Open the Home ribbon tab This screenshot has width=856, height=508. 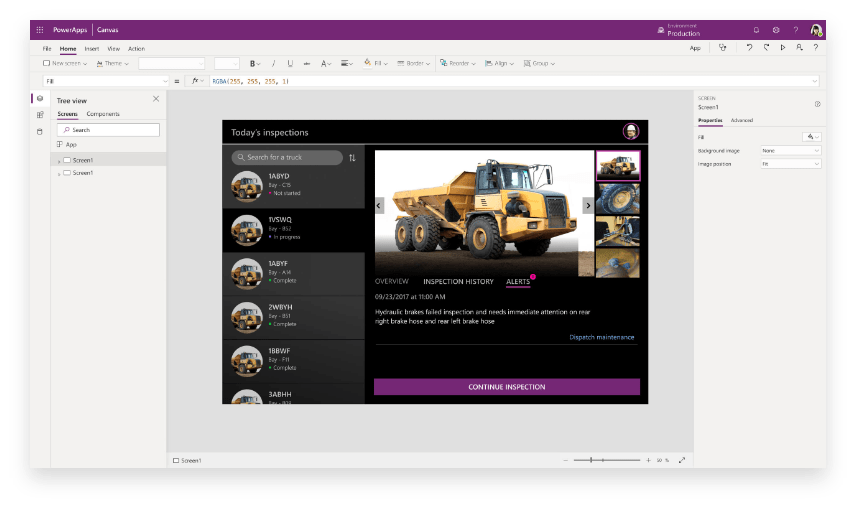(x=68, y=49)
